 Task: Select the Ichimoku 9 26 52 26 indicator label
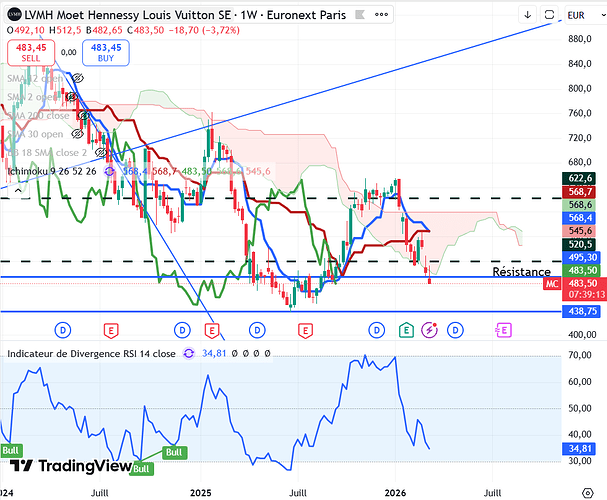pos(52,171)
